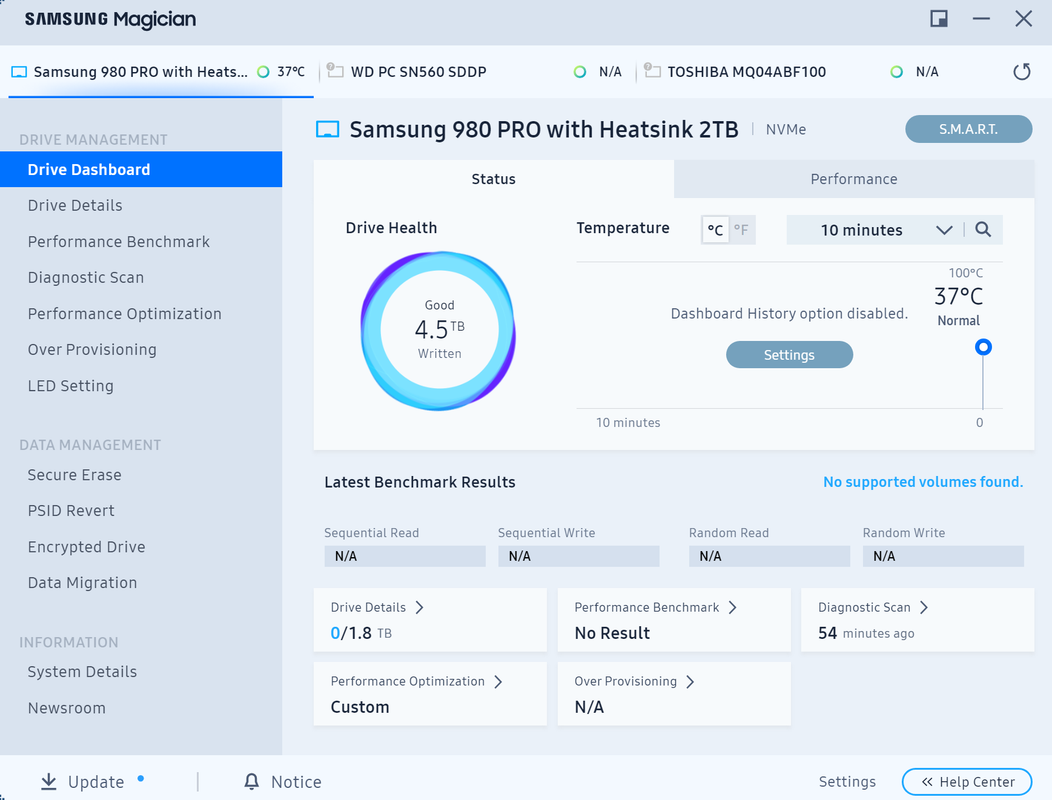Click the Sequential Write N/A field
Viewport: 1052px width, 800px height.
(x=578, y=556)
